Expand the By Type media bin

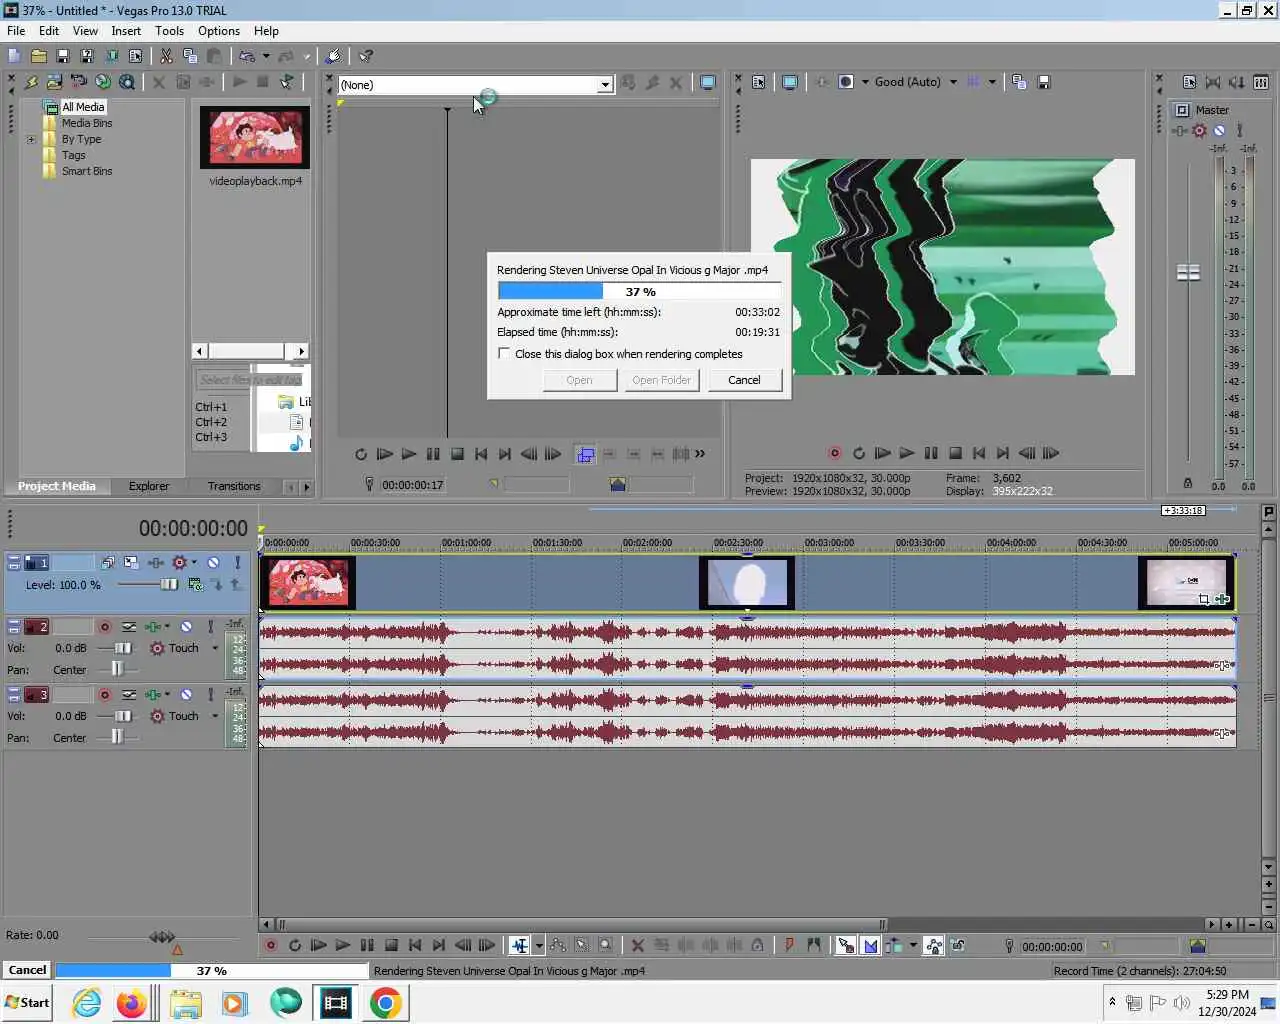[31, 139]
